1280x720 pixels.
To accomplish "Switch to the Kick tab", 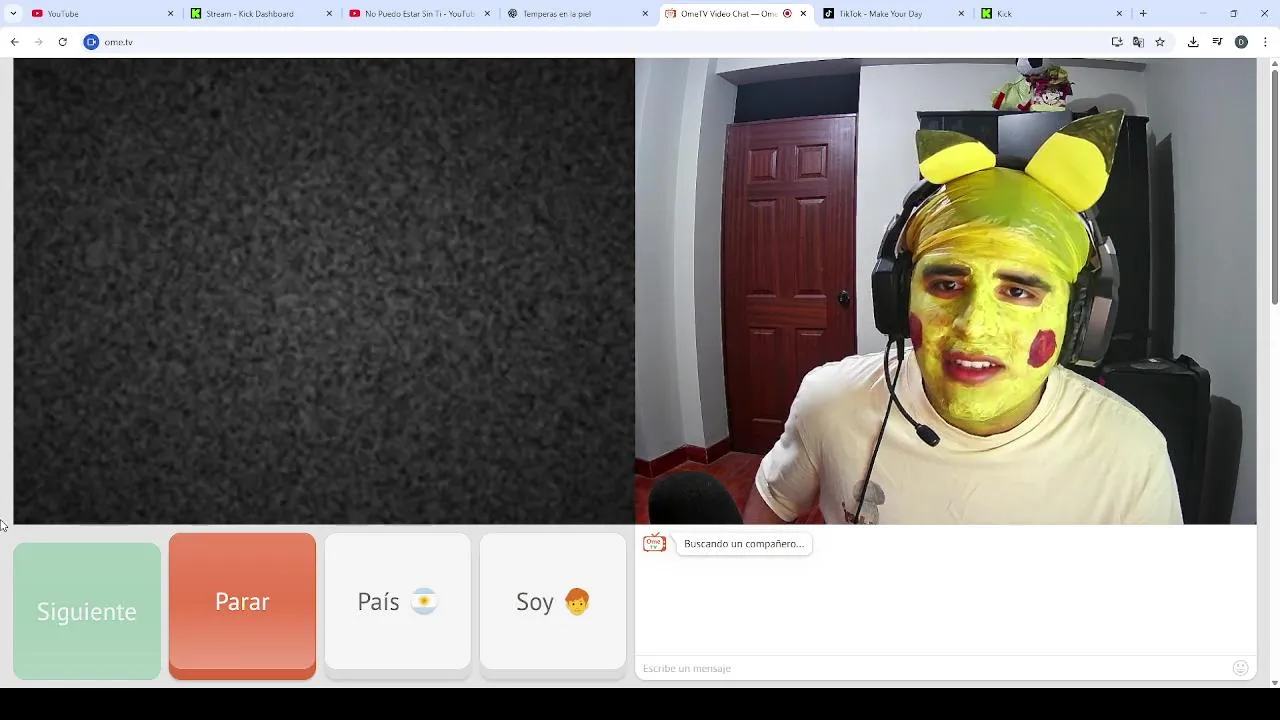I will click(1052, 14).
